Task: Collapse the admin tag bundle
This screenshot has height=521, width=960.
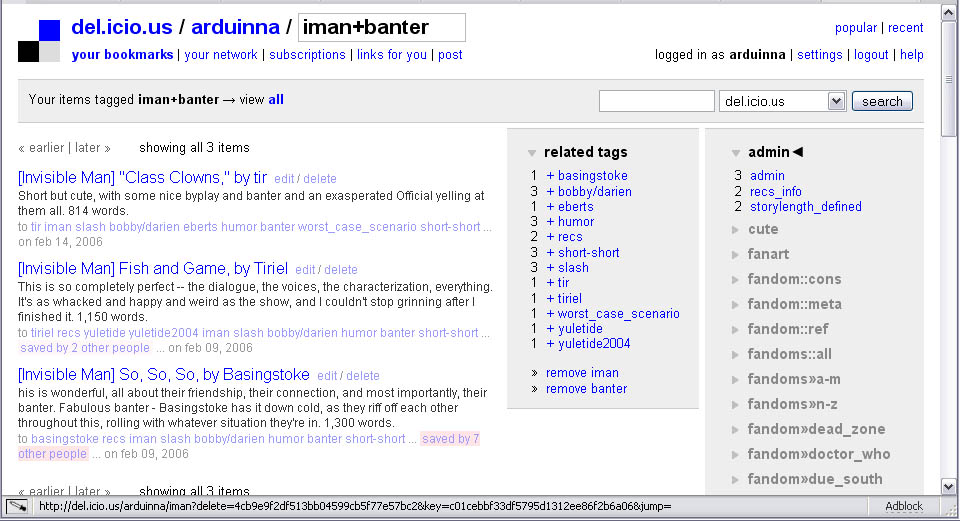Action: pyautogui.click(x=735, y=152)
